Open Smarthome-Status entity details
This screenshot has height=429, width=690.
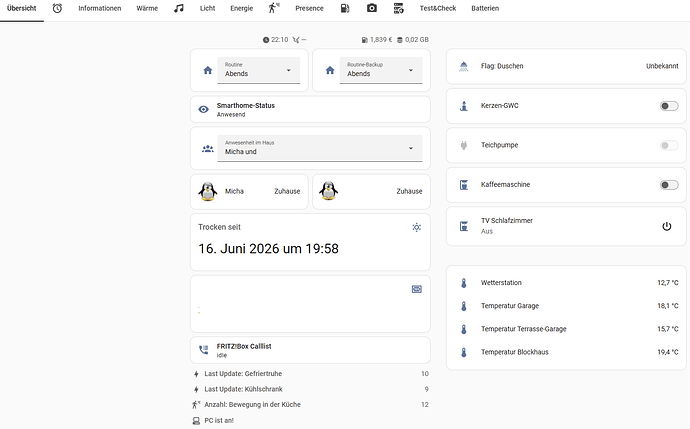(310, 110)
